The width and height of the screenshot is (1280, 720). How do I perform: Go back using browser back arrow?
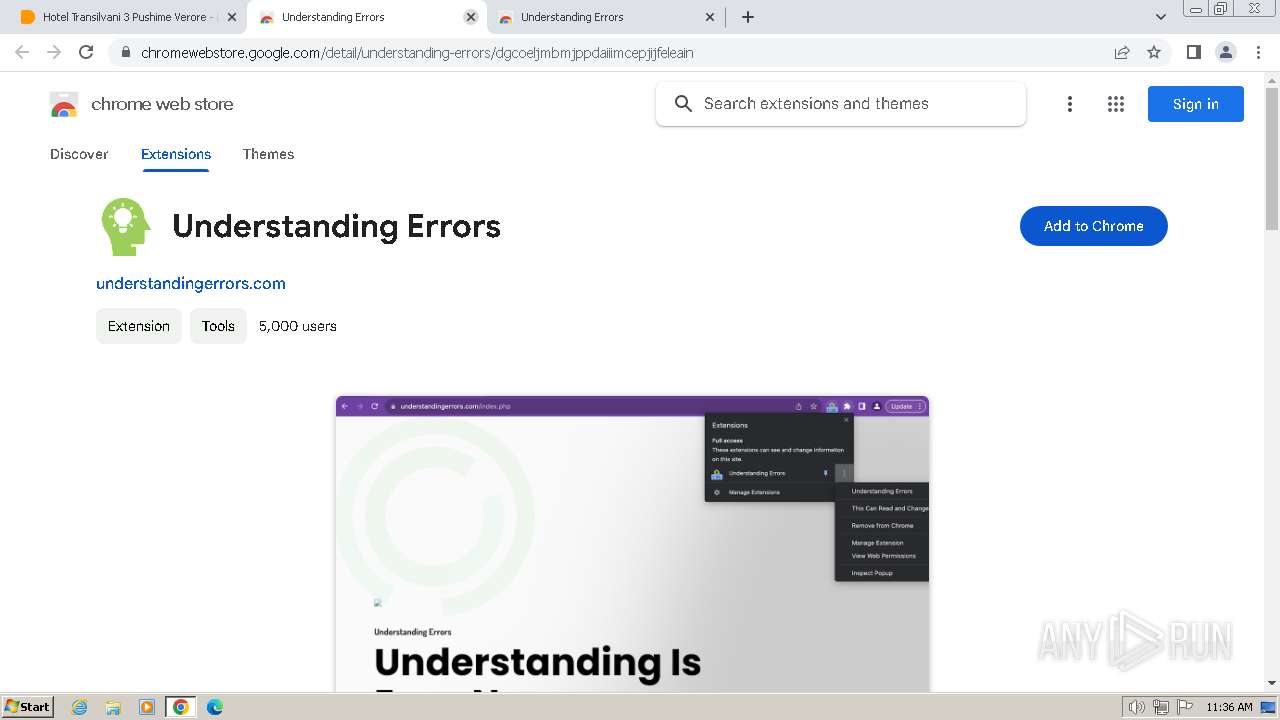[22, 52]
